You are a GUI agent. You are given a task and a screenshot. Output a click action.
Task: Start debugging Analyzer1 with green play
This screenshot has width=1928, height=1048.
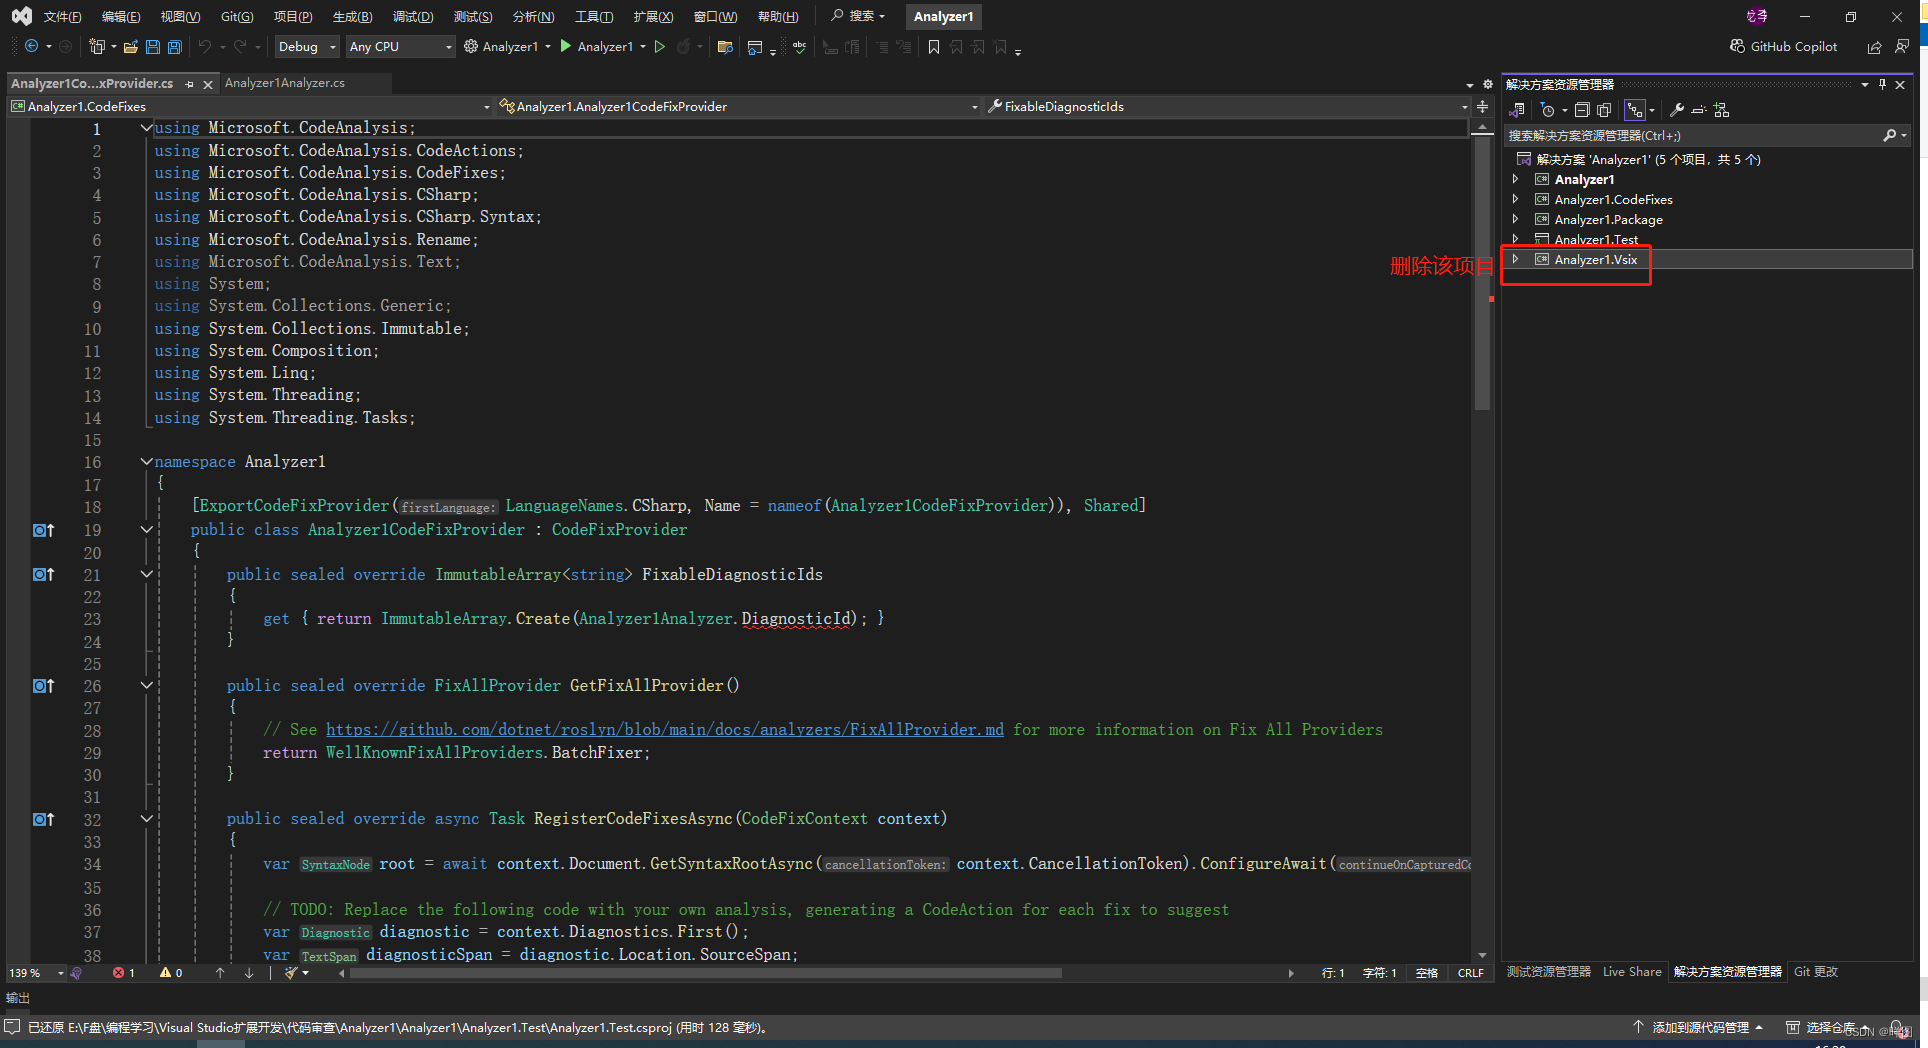[566, 46]
